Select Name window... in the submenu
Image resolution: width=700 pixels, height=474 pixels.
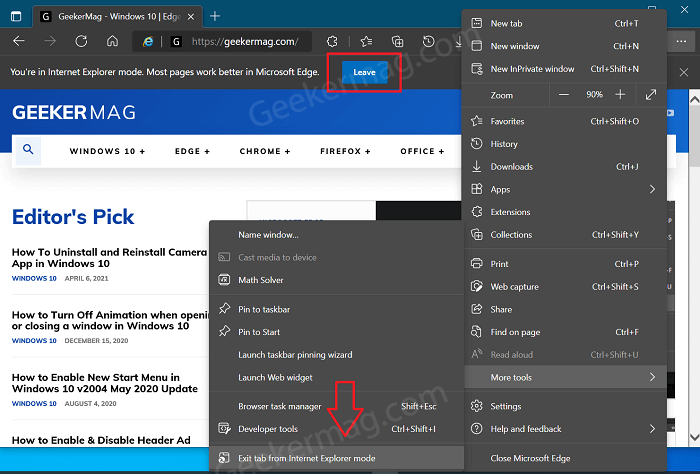point(337,235)
